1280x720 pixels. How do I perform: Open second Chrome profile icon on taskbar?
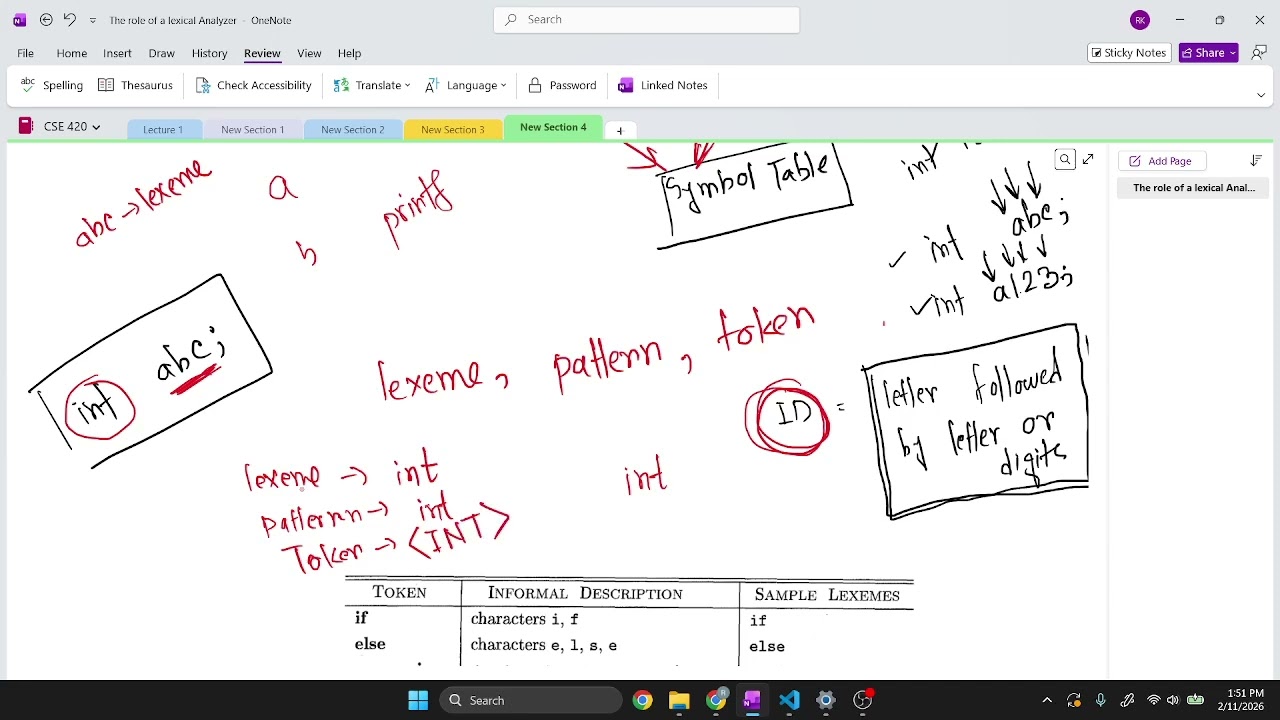pyautogui.click(x=716, y=700)
